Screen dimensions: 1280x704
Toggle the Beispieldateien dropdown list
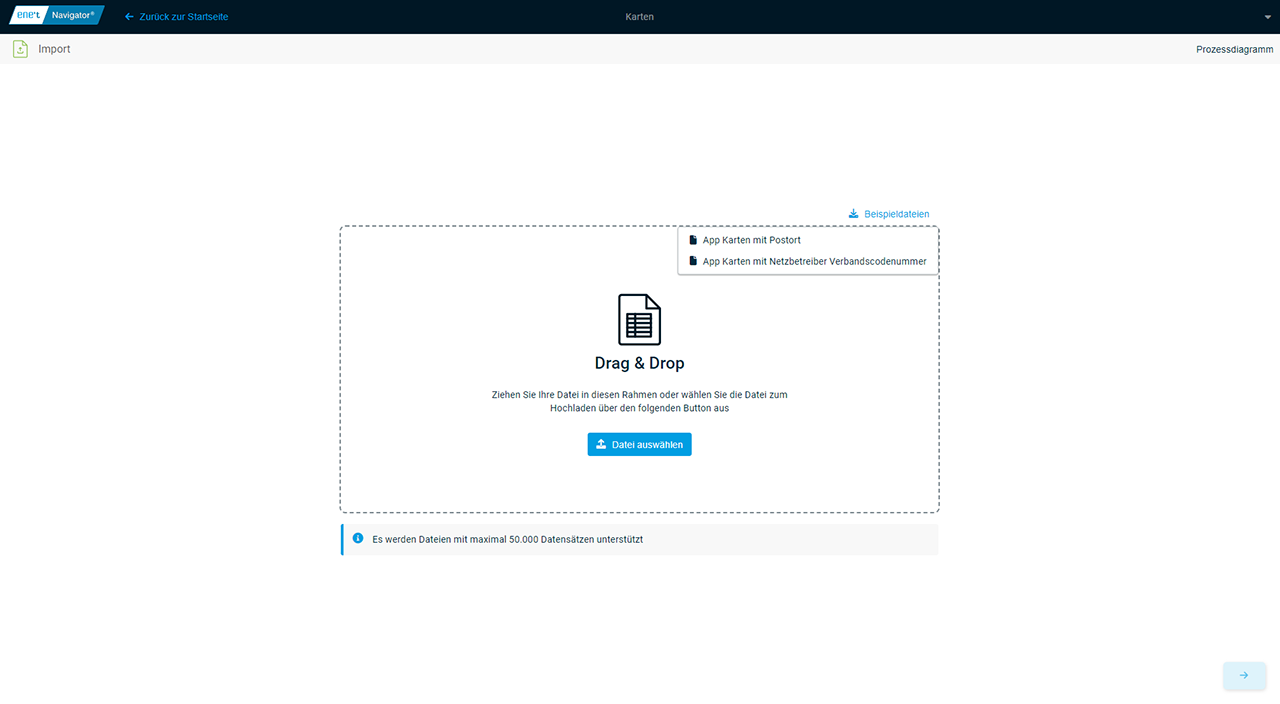[896, 214]
